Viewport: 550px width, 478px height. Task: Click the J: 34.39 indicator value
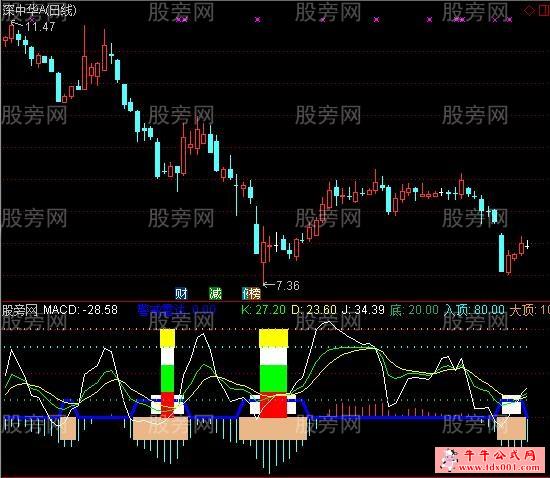point(363,310)
